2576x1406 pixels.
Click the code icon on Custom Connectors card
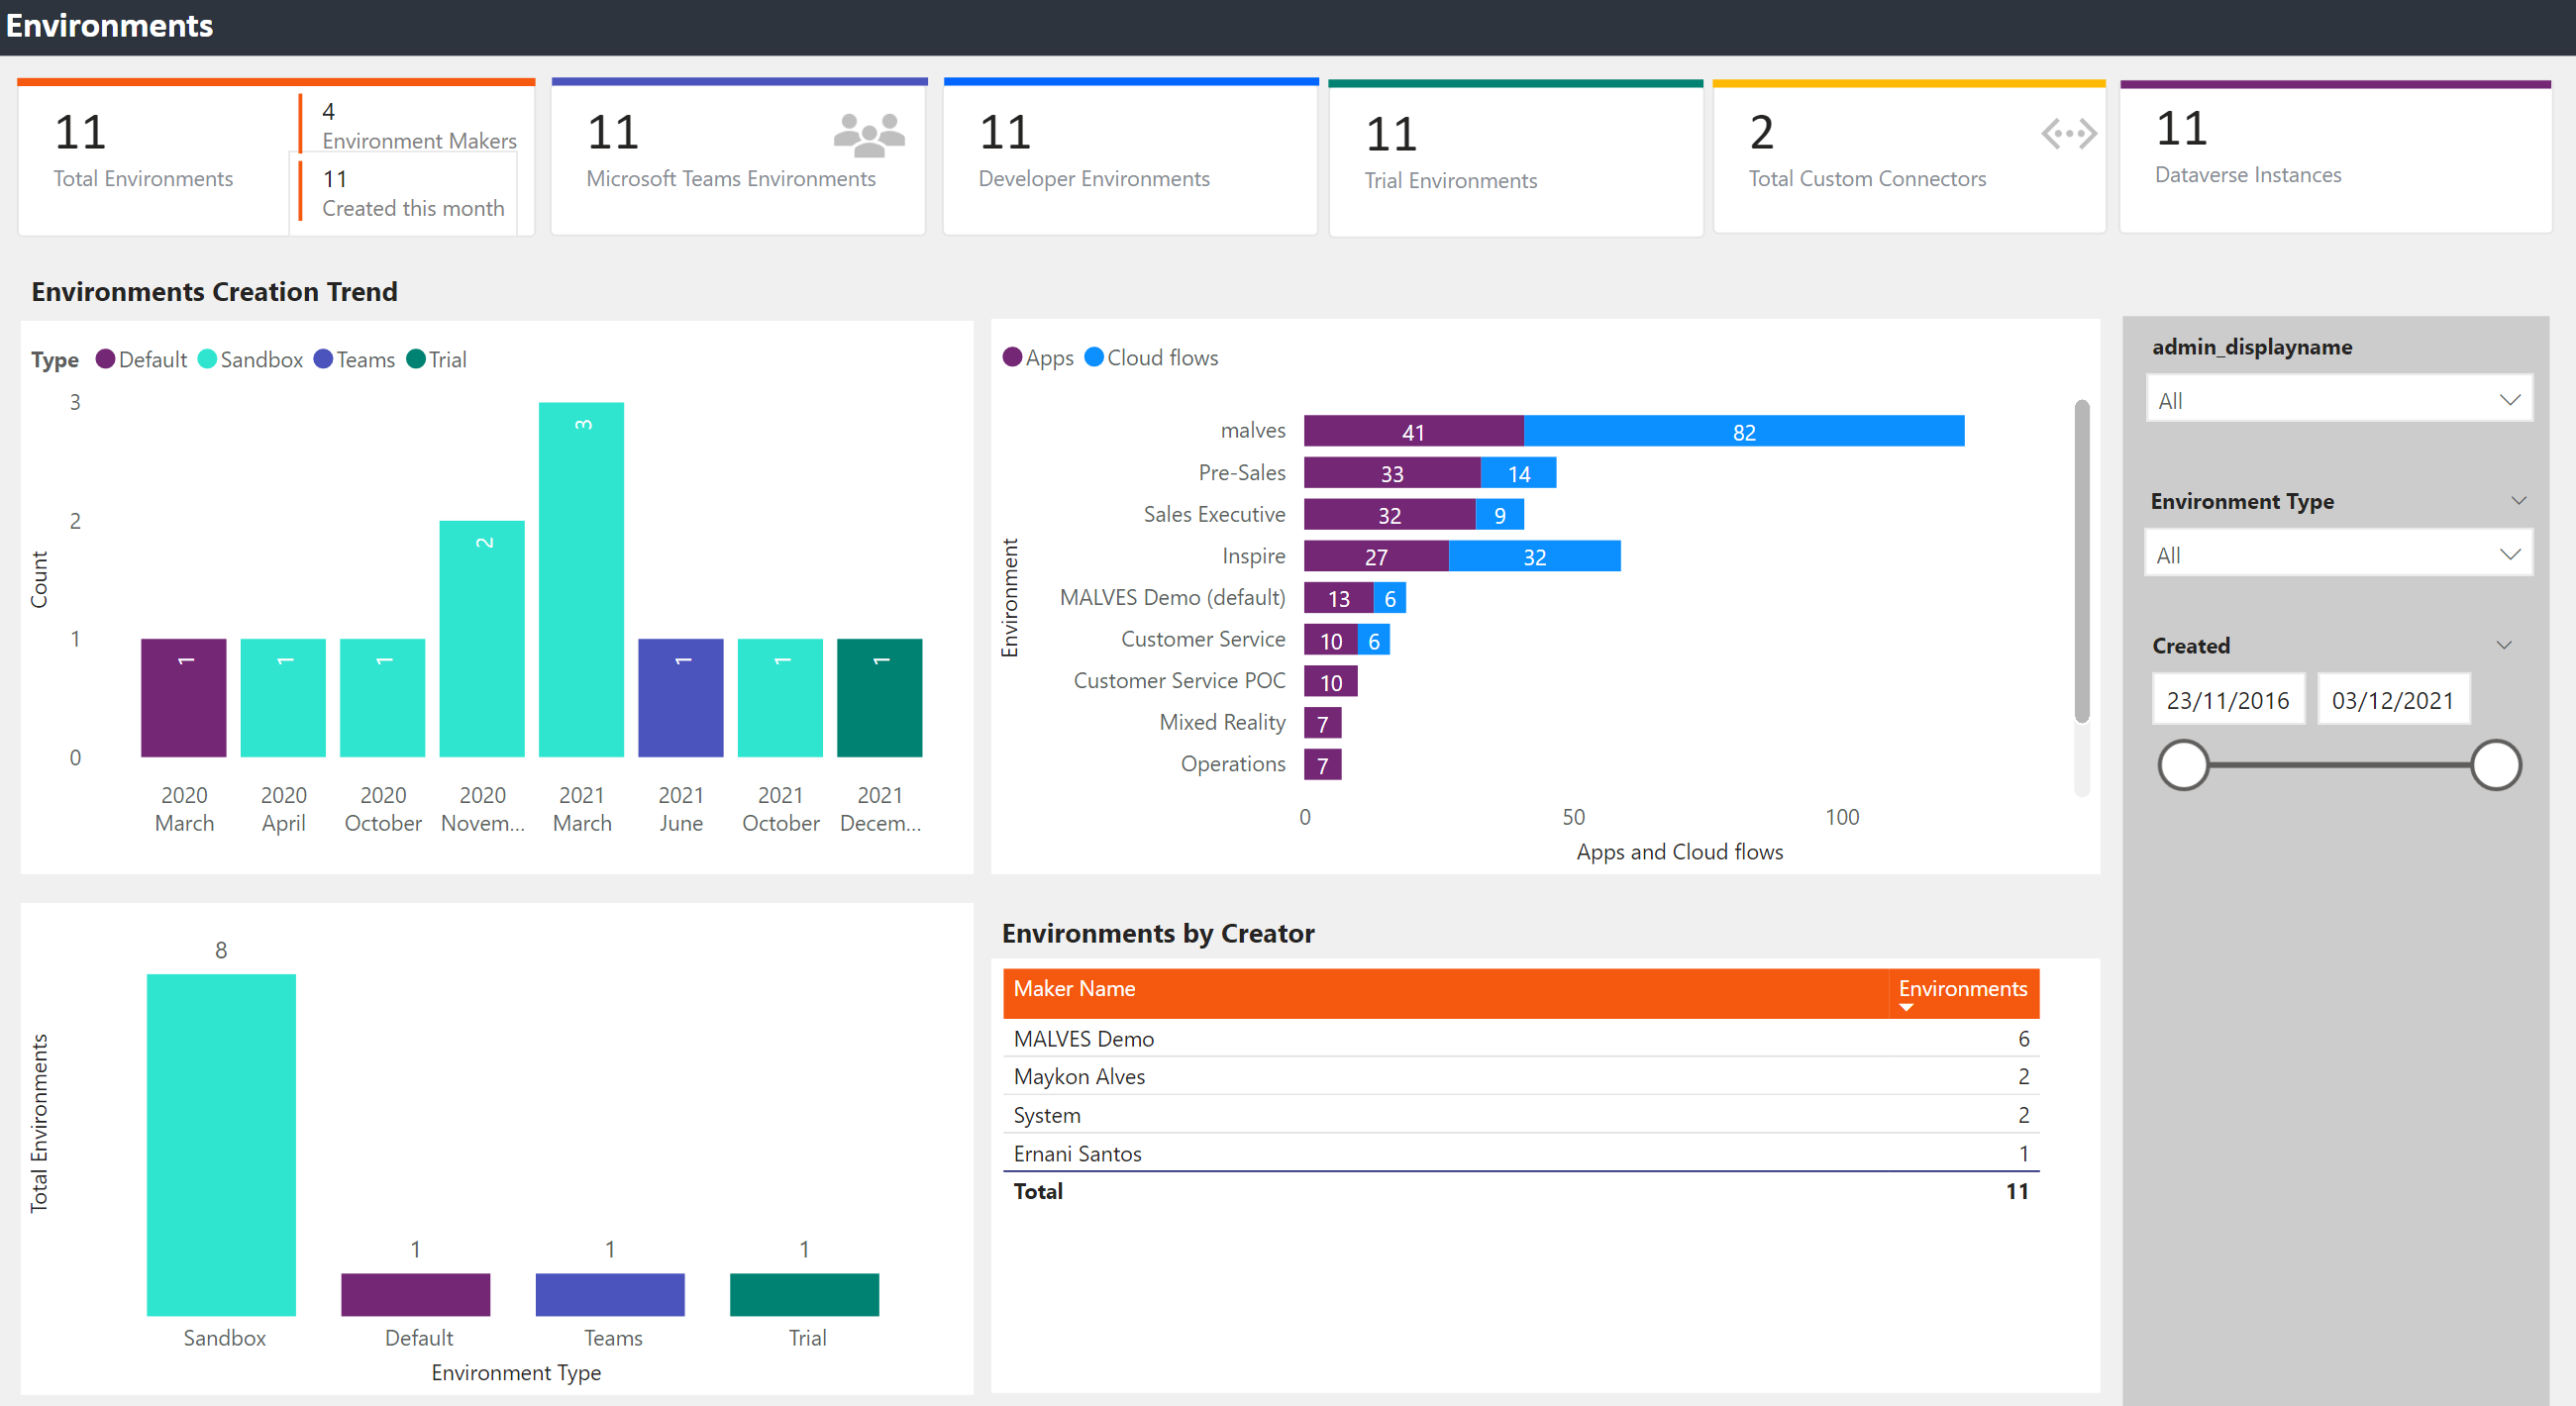tap(2070, 133)
